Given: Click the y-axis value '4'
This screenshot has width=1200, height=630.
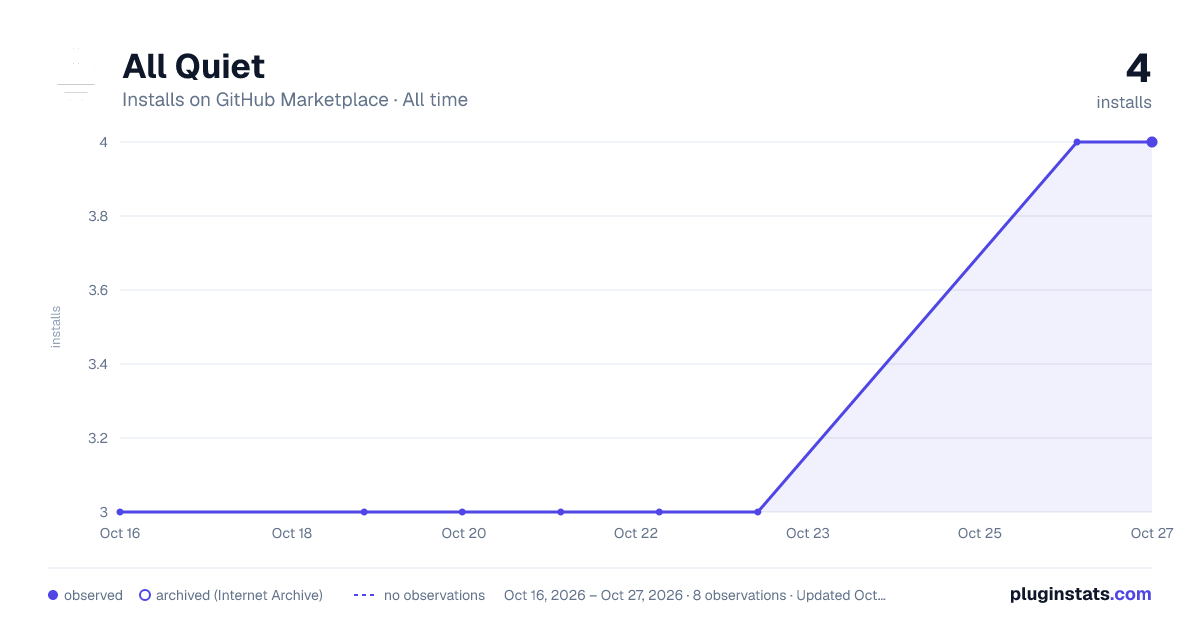Looking at the screenshot, I should click(103, 142).
